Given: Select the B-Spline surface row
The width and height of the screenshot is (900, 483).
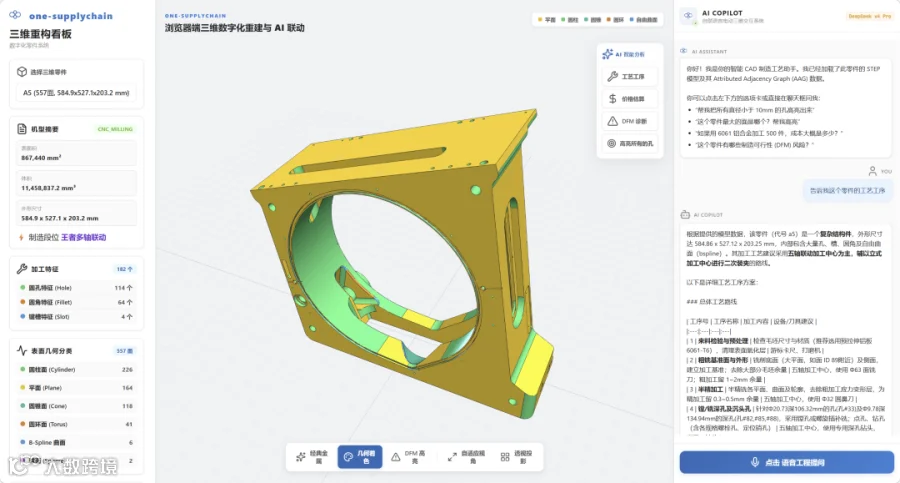Looking at the screenshot, I should pos(76,442).
